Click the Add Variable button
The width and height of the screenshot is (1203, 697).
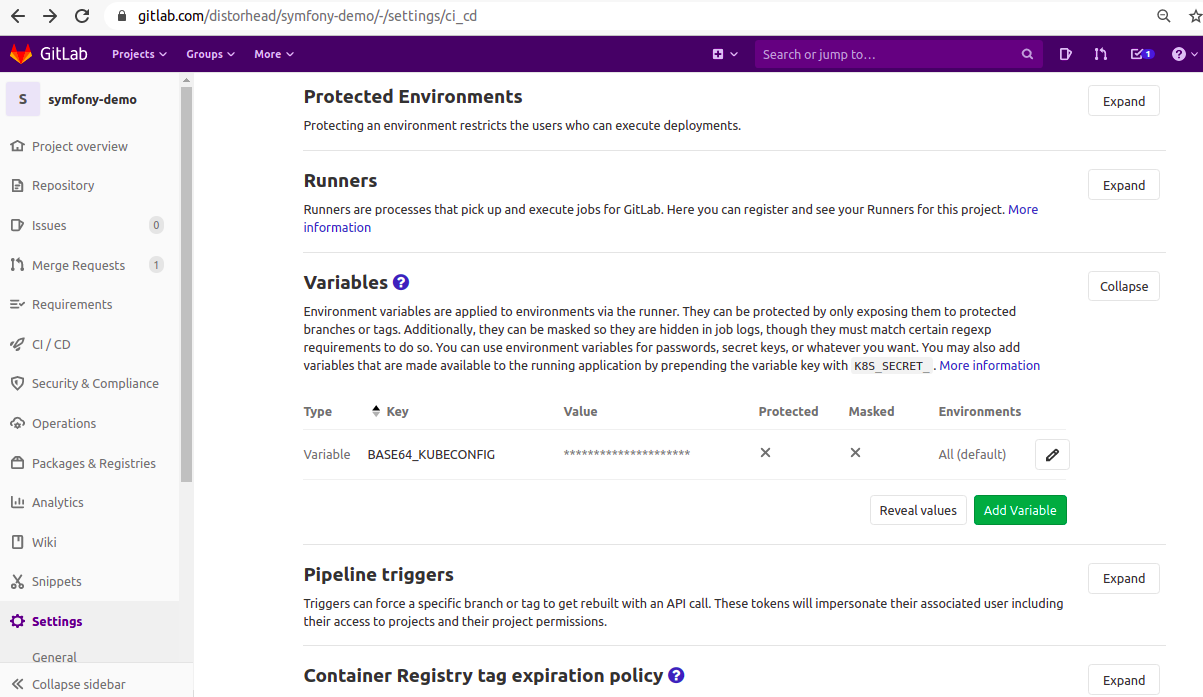[1019, 510]
